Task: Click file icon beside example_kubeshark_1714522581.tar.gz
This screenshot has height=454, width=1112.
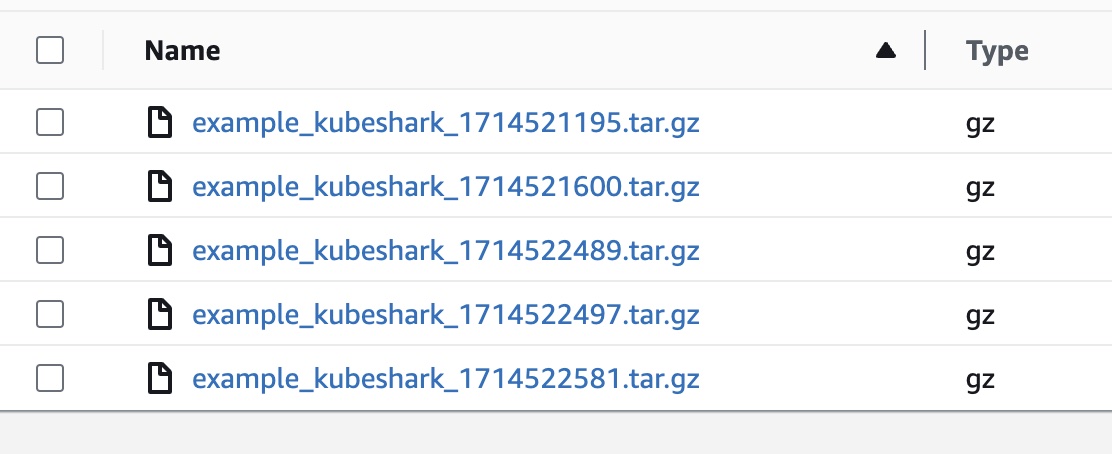Action: point(160,379)
